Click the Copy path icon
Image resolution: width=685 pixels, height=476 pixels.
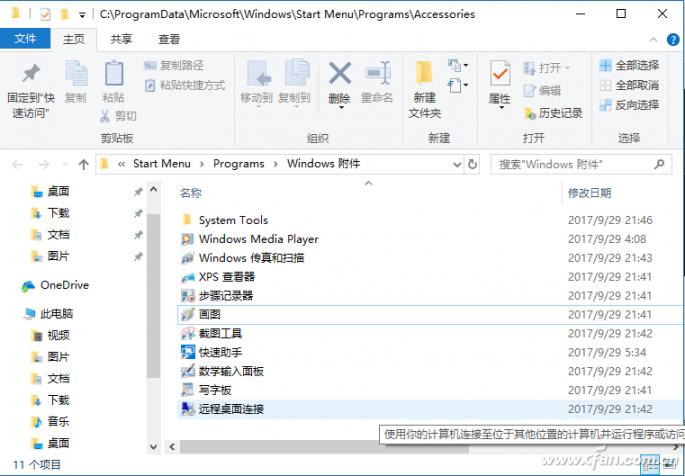[x=150, y=66]
